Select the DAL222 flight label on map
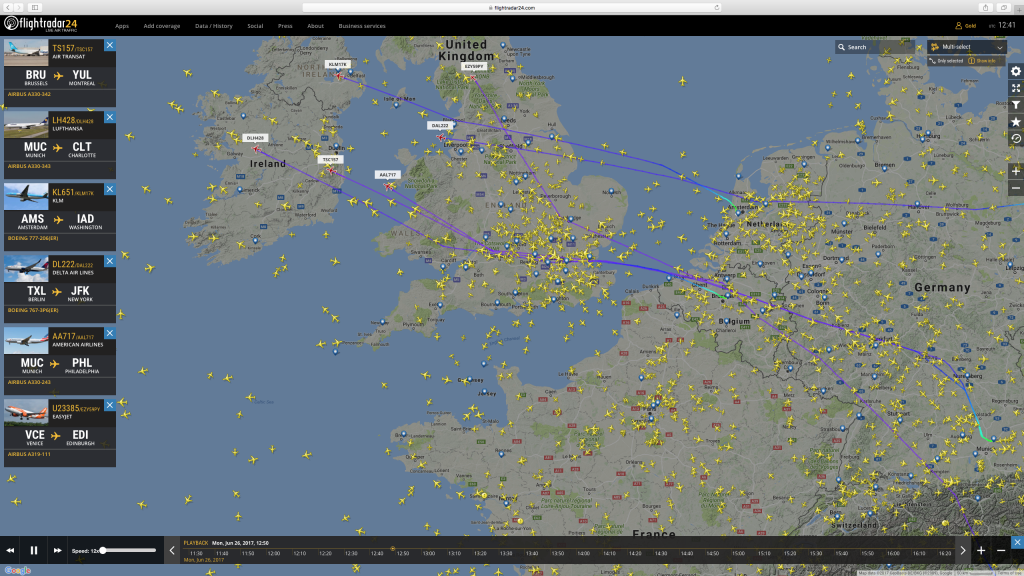The width and height of the screenshot is (1024, 576). point(440,125)
